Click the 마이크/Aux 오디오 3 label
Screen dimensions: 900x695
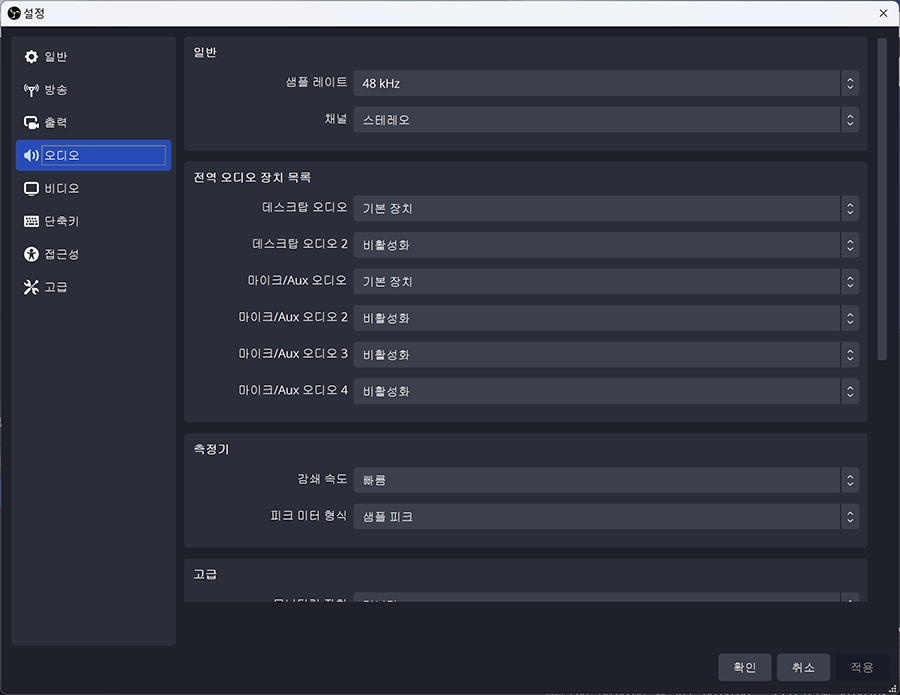click(x=293, y=354)
